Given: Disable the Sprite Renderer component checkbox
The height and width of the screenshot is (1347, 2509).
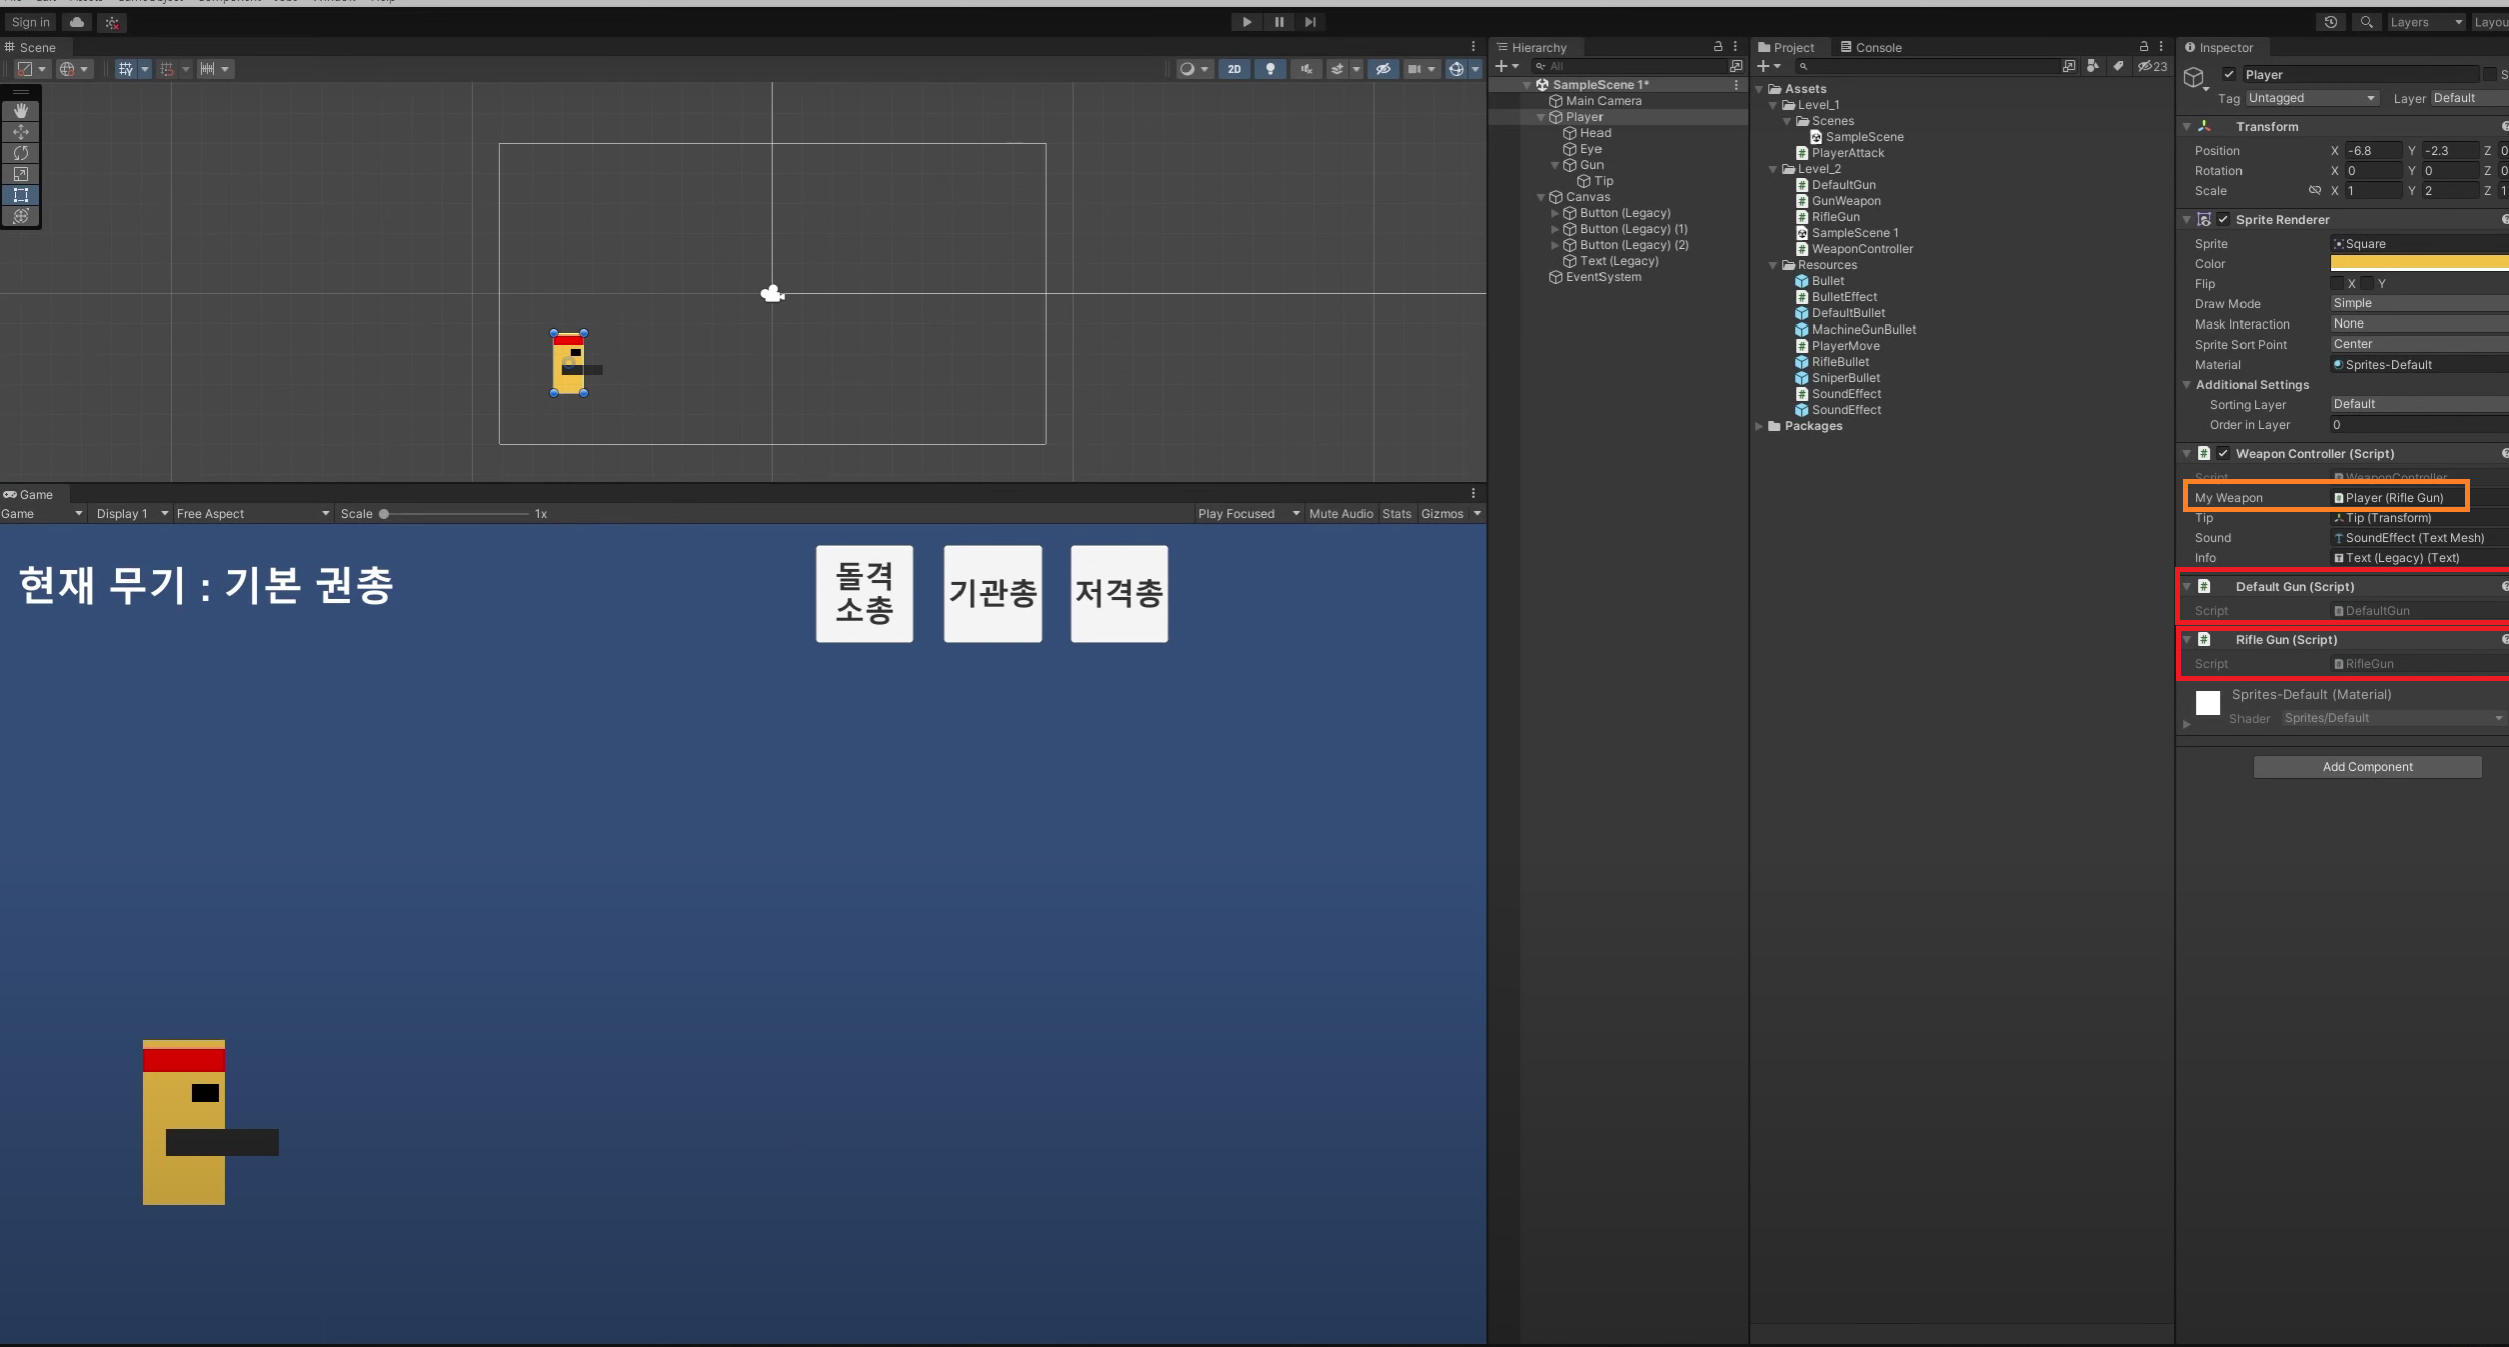Looking at the screenshot, I should pyautogui.click(x=2223, y=220).
